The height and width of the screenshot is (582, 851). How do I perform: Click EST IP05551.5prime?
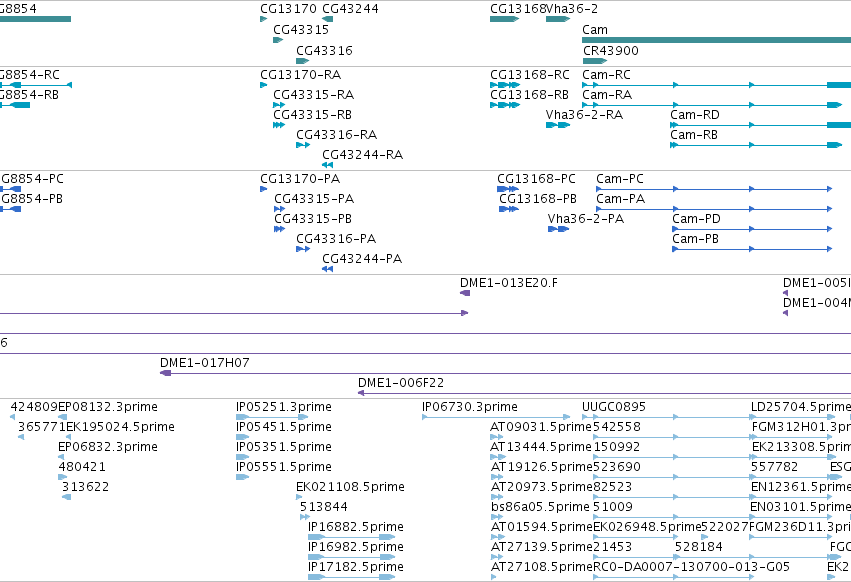pyautogui.click(x=243, y=477)
